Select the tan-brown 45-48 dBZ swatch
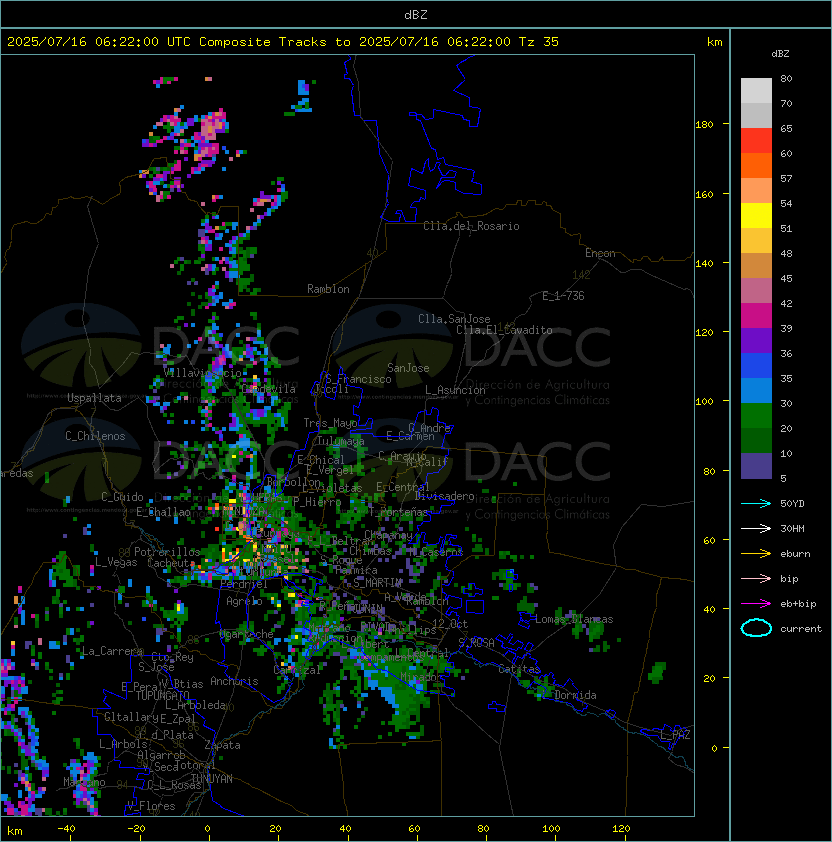The width and height of the screenshot is (832, 842). click(756, 265)
